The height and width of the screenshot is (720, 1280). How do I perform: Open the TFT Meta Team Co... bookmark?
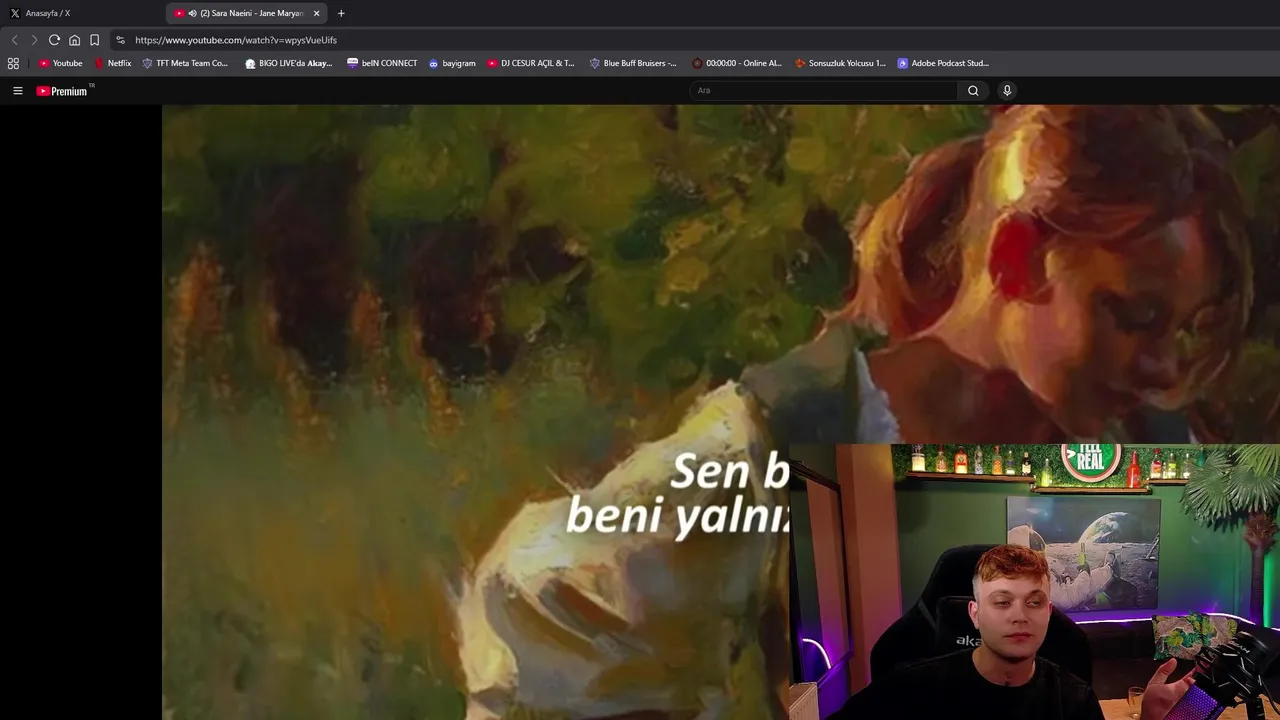pos(185,63)
